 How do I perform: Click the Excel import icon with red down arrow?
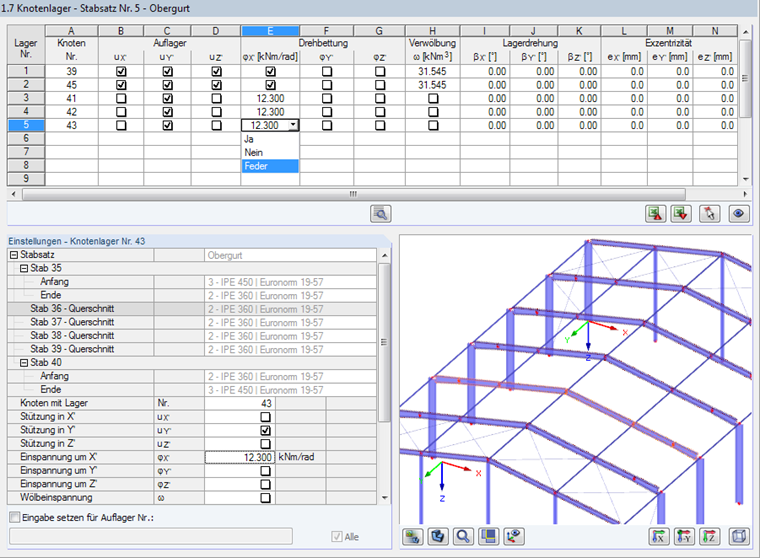[x=681, y=214]
